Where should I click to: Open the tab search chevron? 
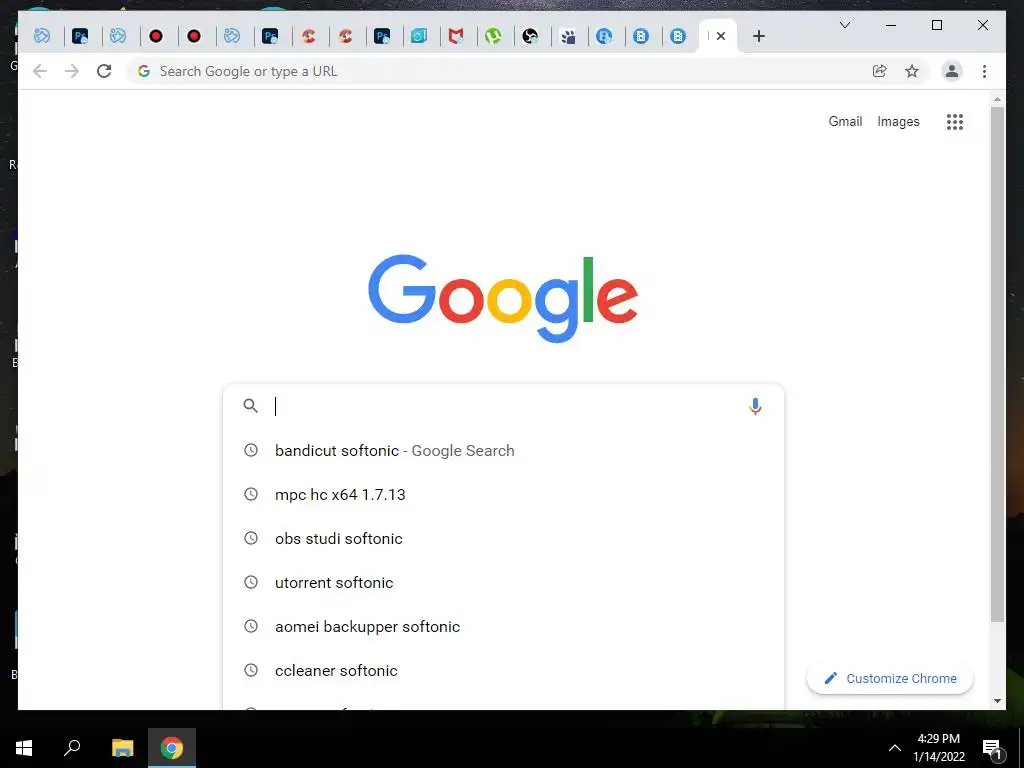point(844,25)
